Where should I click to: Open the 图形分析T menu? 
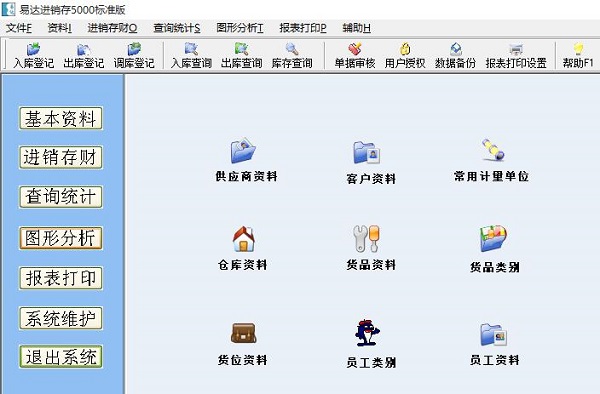click(x=240, y=28)
